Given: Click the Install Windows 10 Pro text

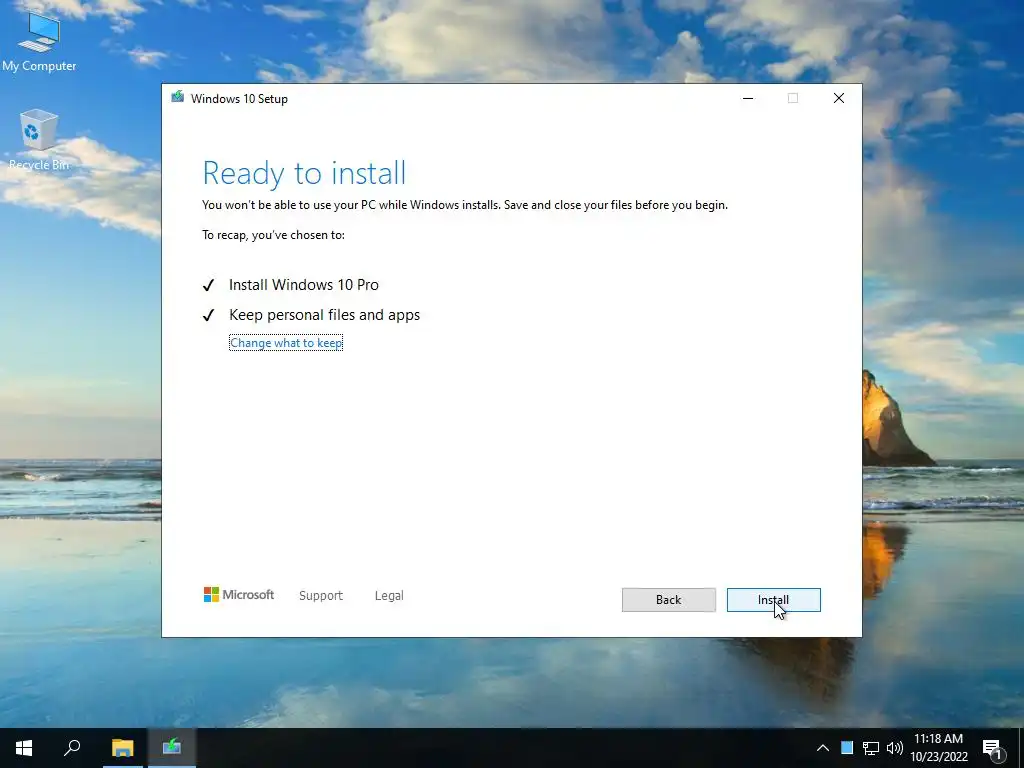Looking at the screenshot, I should (x=304, y=285).
